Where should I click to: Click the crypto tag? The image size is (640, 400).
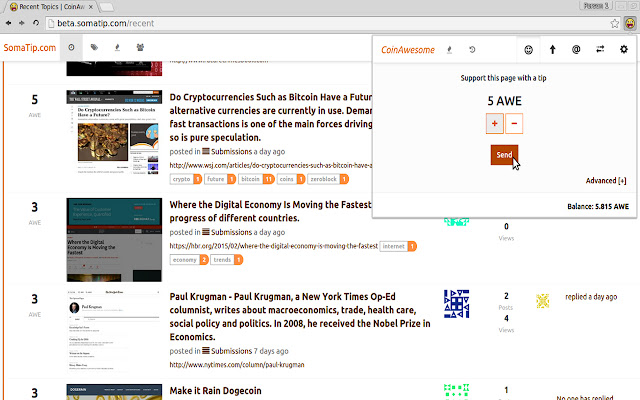(x=185, y=179)
